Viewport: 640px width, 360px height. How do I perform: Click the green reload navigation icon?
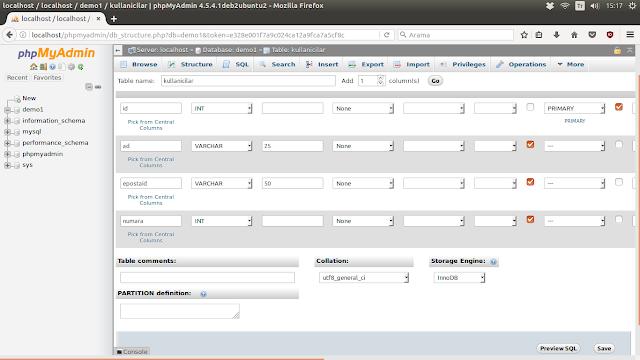pos(81,67)
